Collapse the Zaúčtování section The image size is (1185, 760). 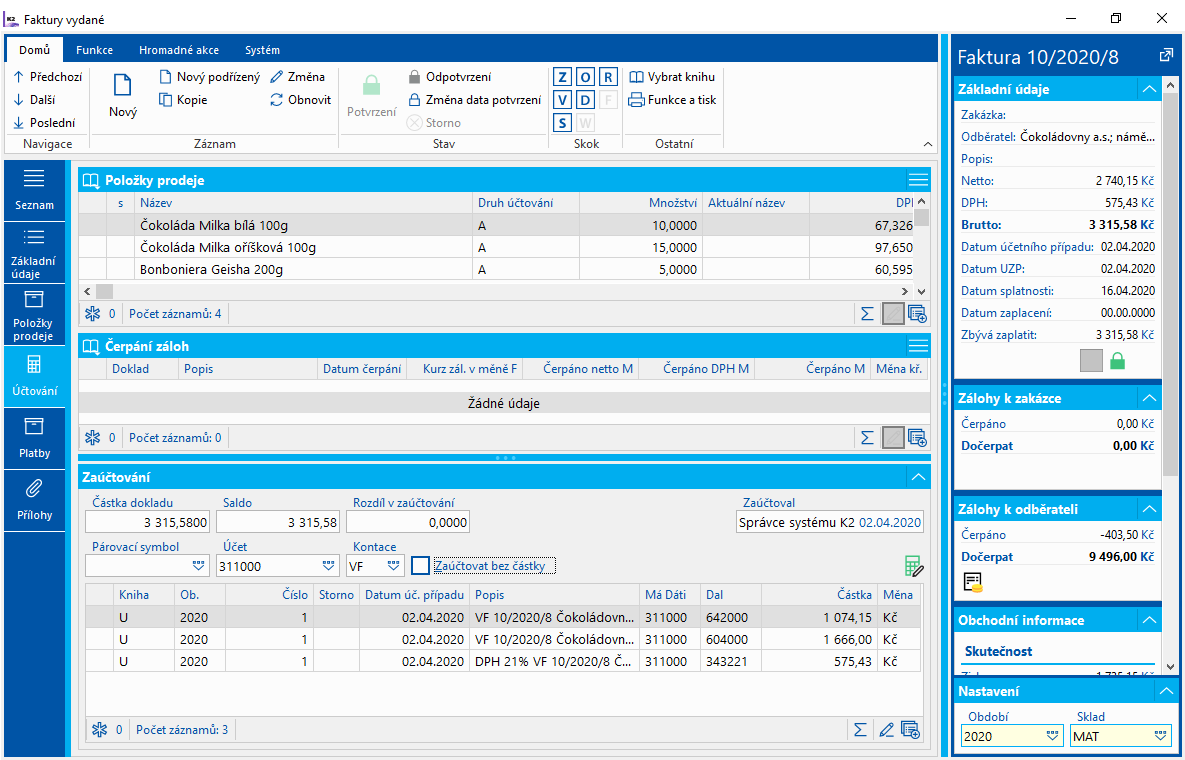[918, 477]
